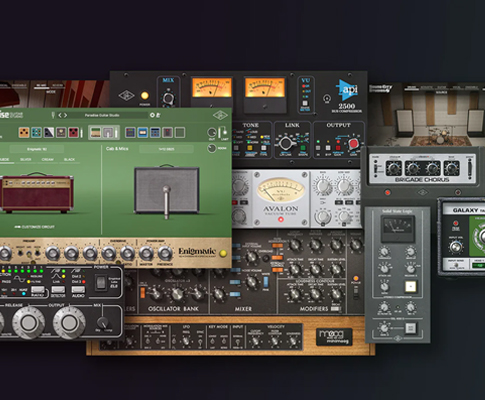Flip the black Power rocker switch
The height and width of the screenshot is (400, 485).
point(101,283)
